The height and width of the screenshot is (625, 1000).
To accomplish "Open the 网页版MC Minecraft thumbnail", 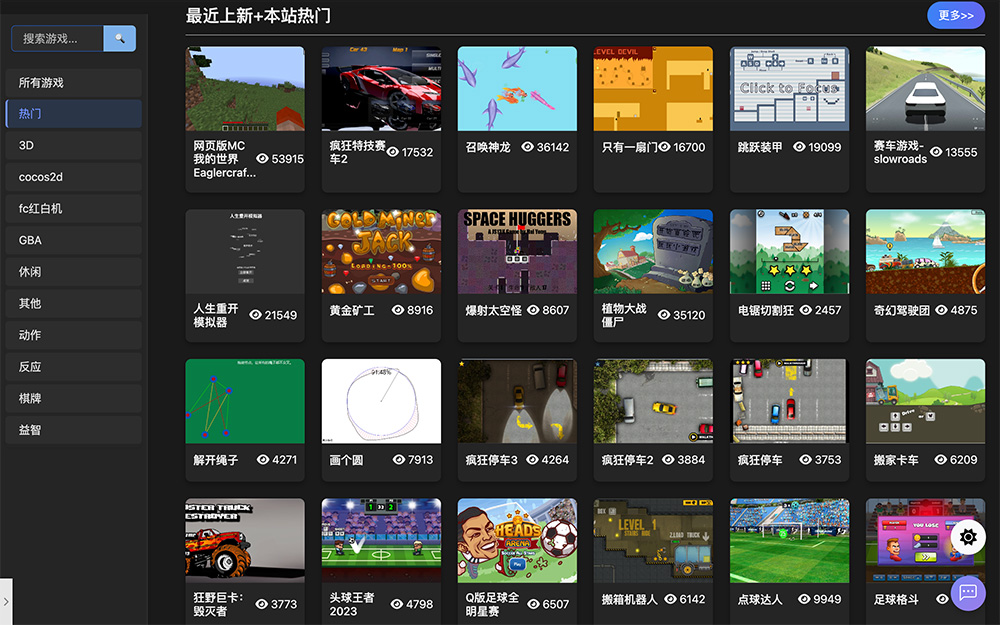I will [x=245, y=88].
